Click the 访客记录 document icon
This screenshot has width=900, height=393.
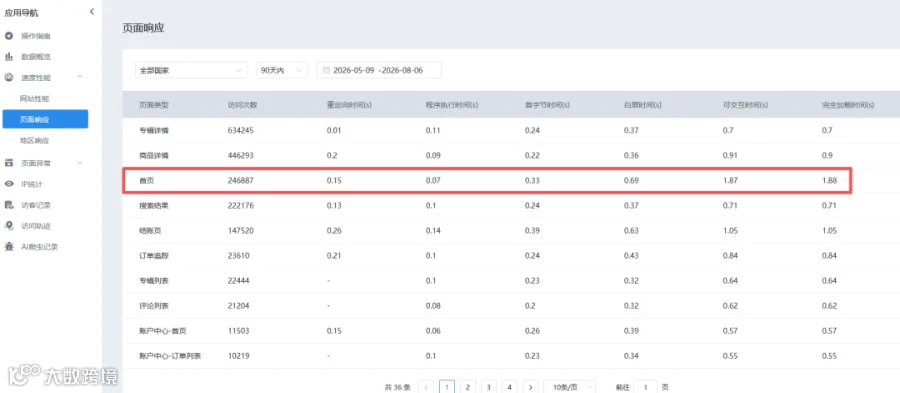9,205
